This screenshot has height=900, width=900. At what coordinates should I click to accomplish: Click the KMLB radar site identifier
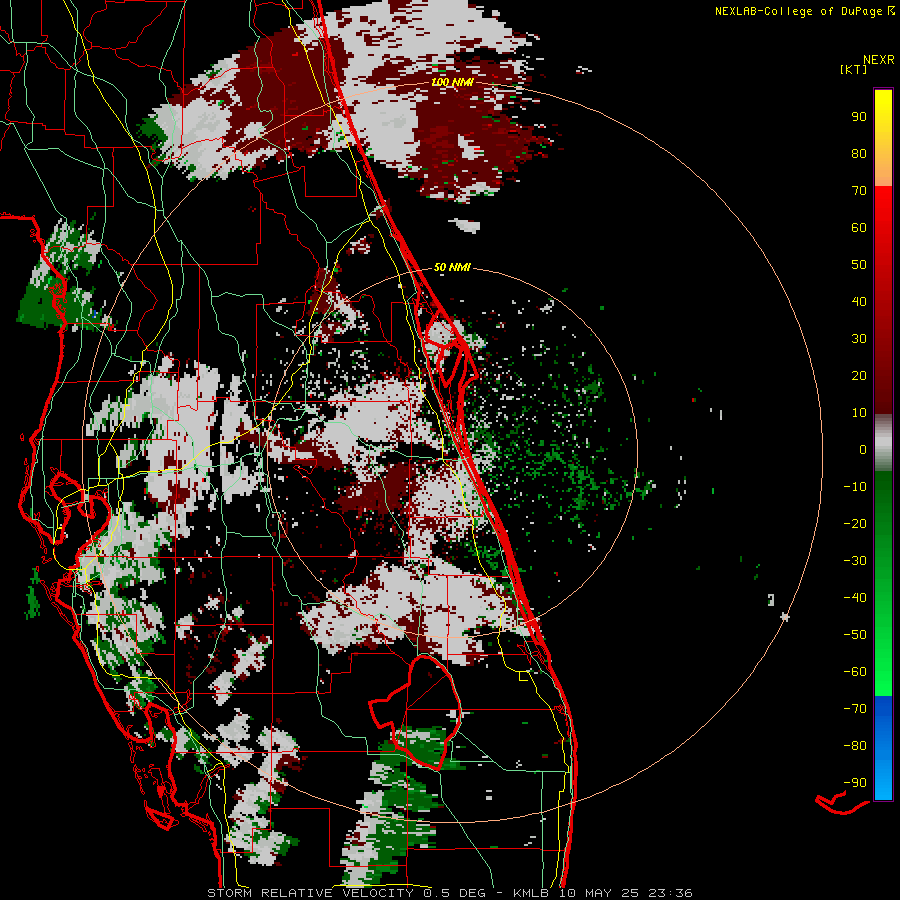click(x=531, y=893)
